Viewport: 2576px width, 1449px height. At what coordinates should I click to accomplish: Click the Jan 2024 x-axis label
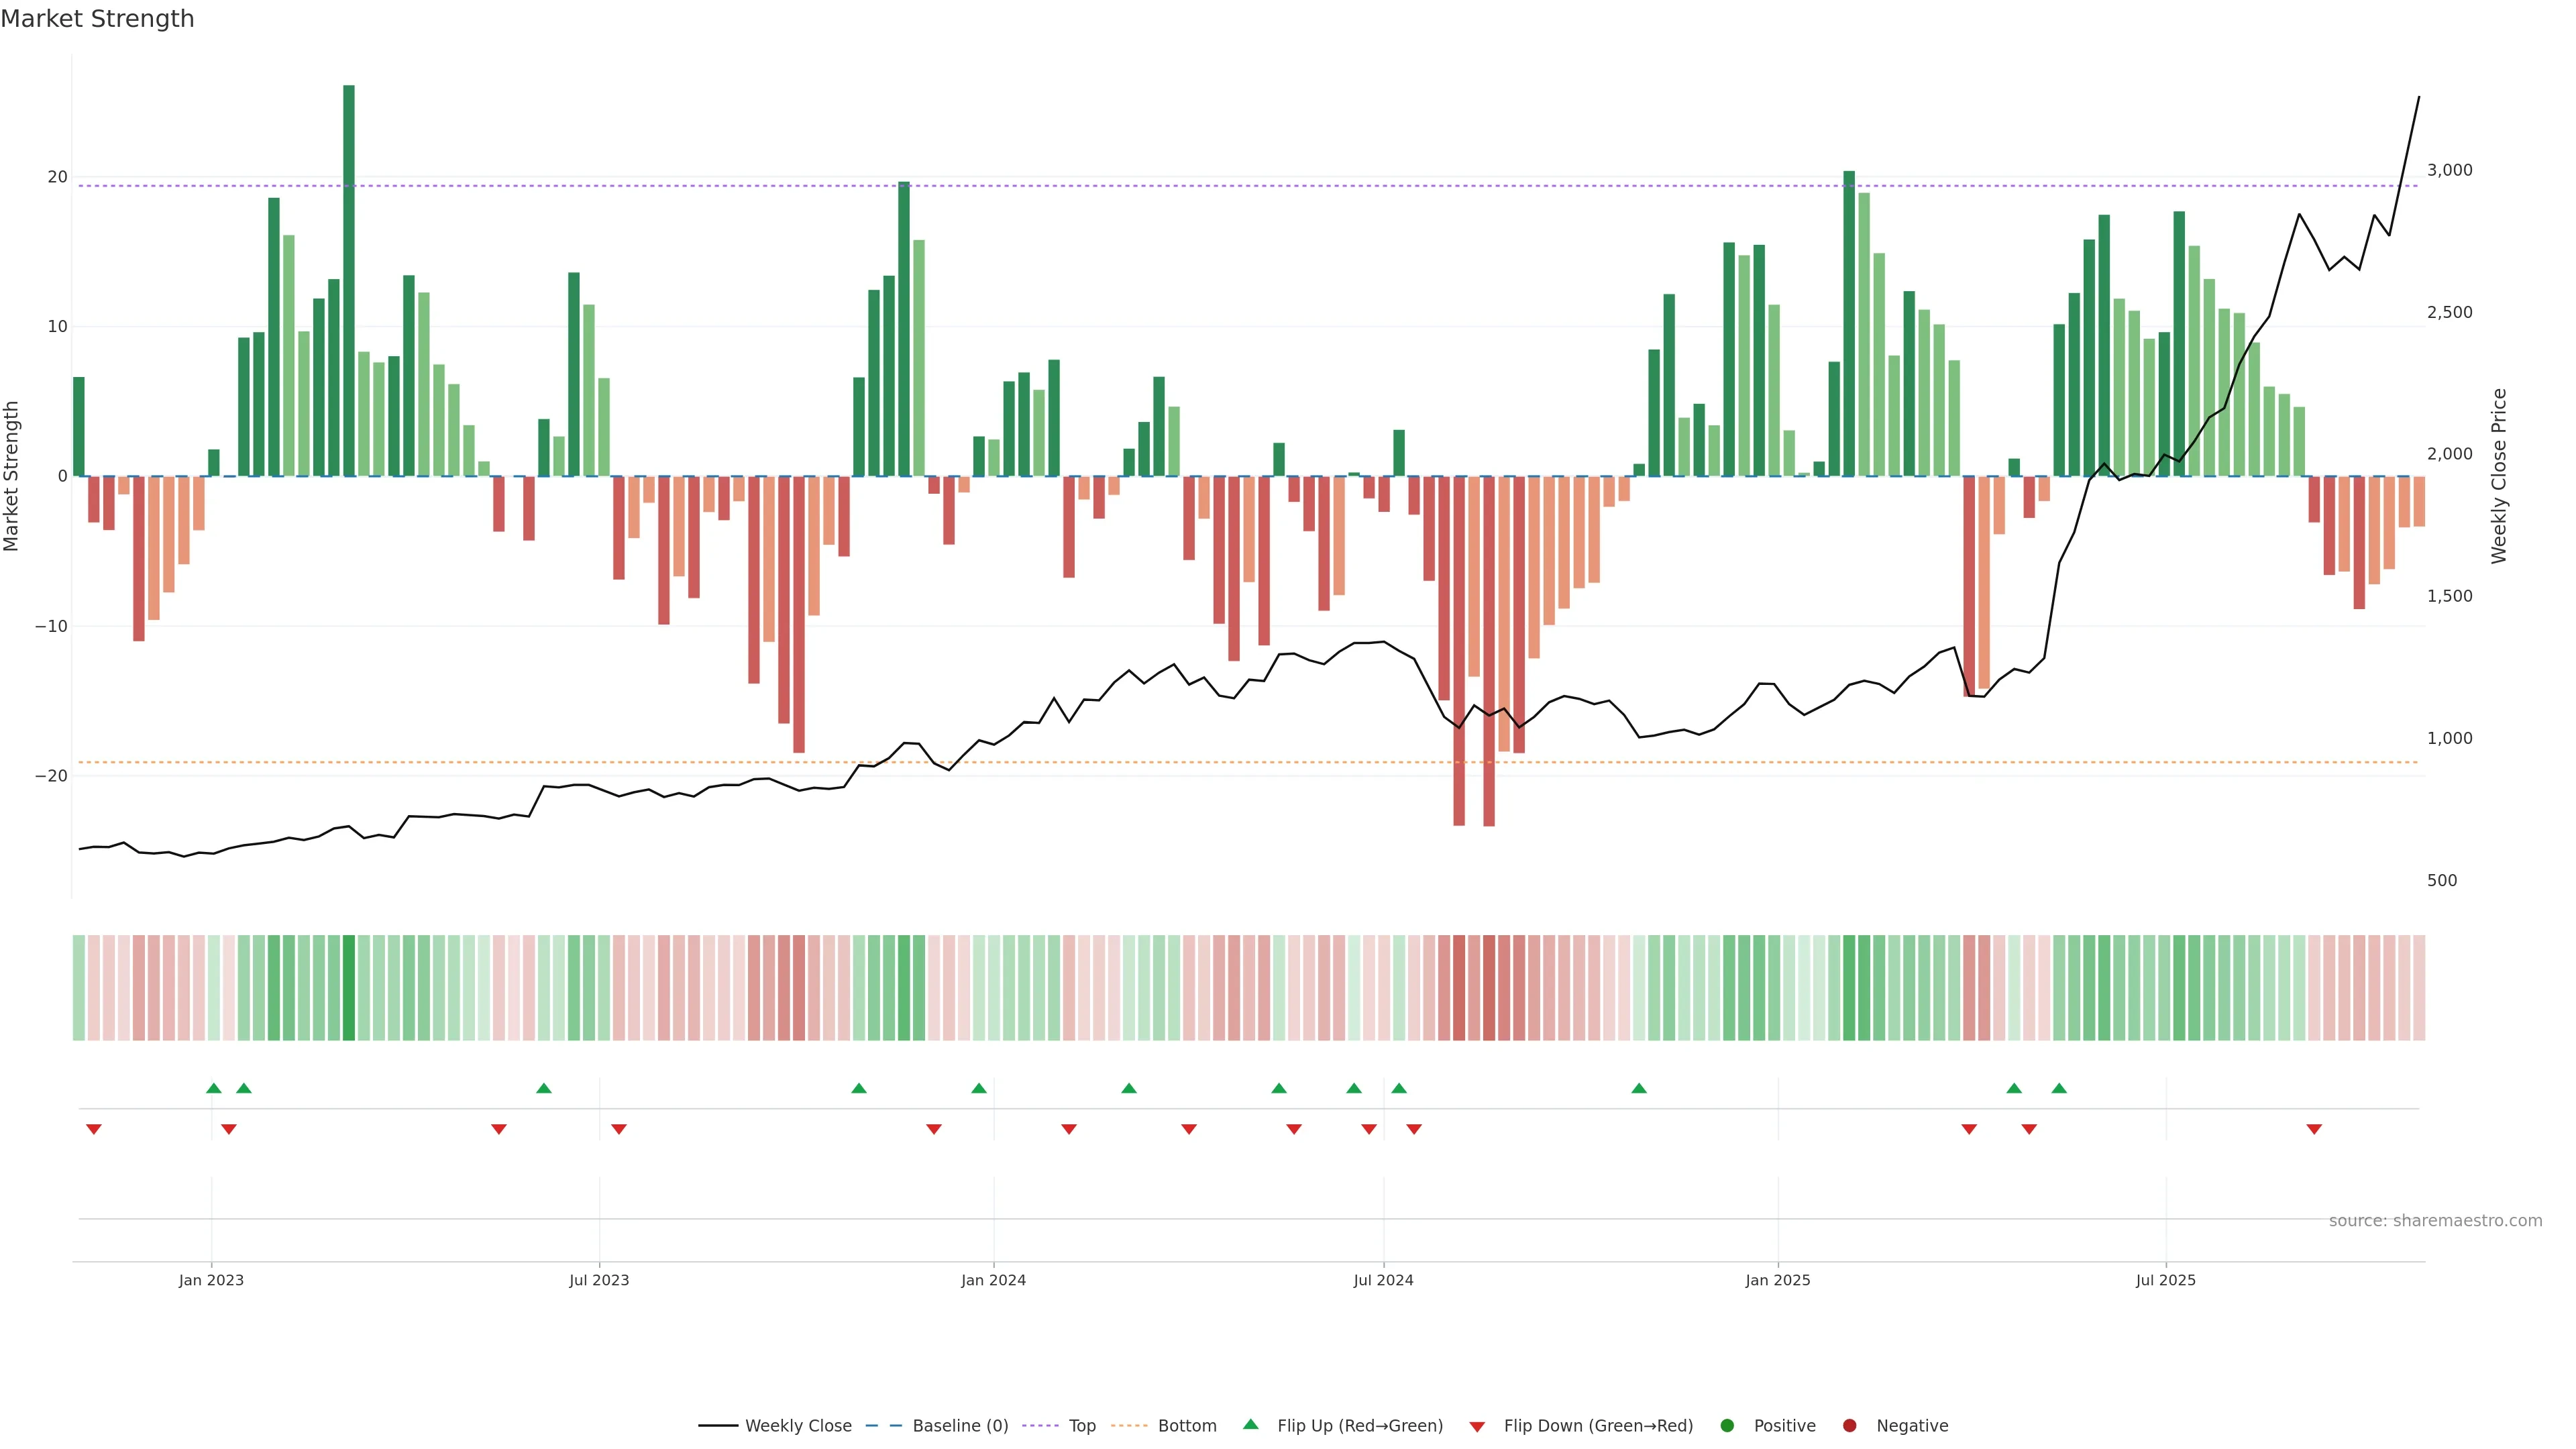tap(993, 1280)
